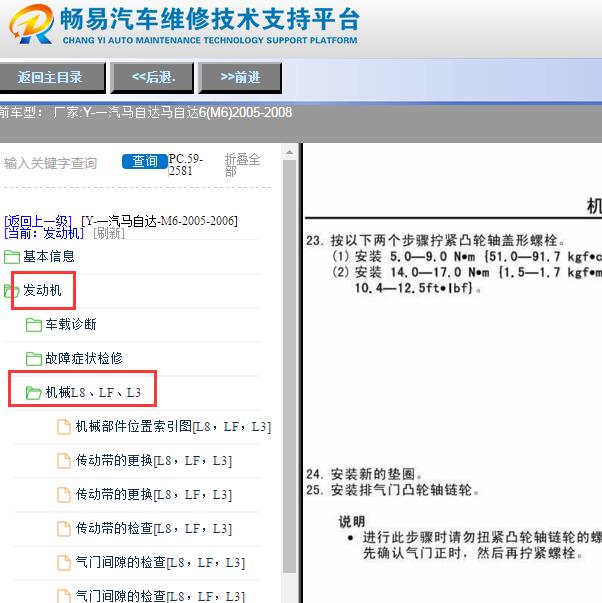Viewport: 602px width, 603px height.
Task: Click folder icon next to 基本信息
Action: click(12, 257)
